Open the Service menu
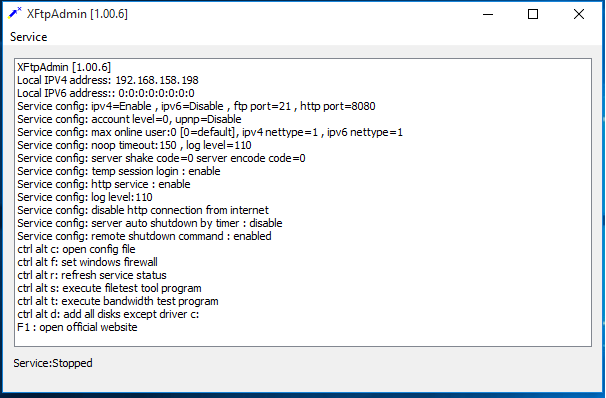Image resolution: width=606 pixels, height=398 pixels. (29, 37)
